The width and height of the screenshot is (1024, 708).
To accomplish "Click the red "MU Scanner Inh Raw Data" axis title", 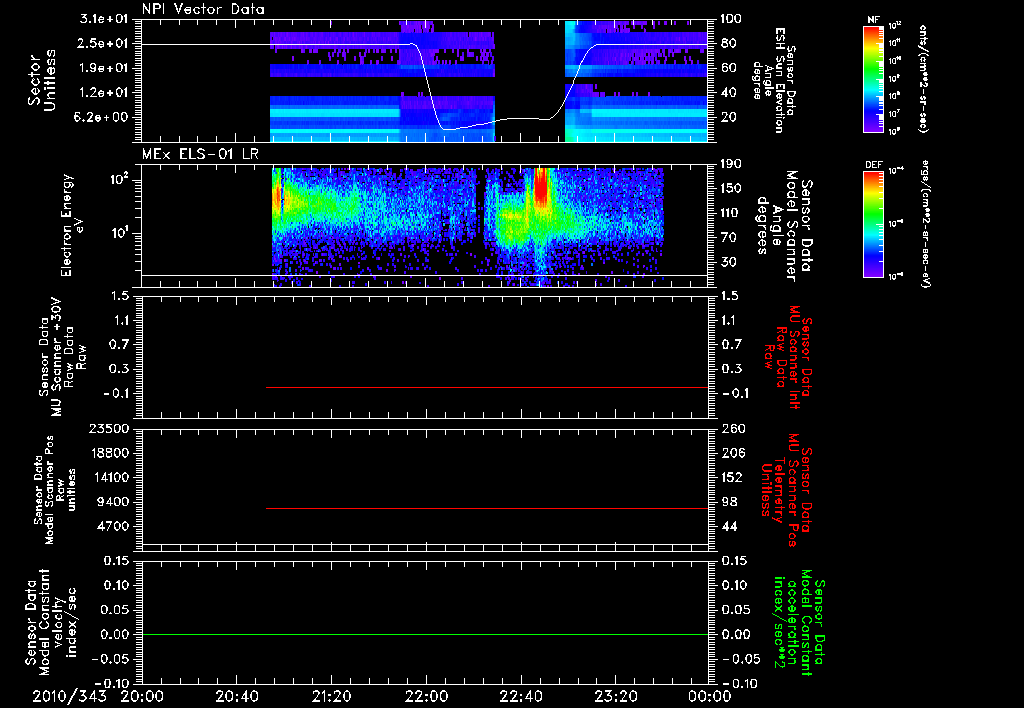I will tap(788, 357).
